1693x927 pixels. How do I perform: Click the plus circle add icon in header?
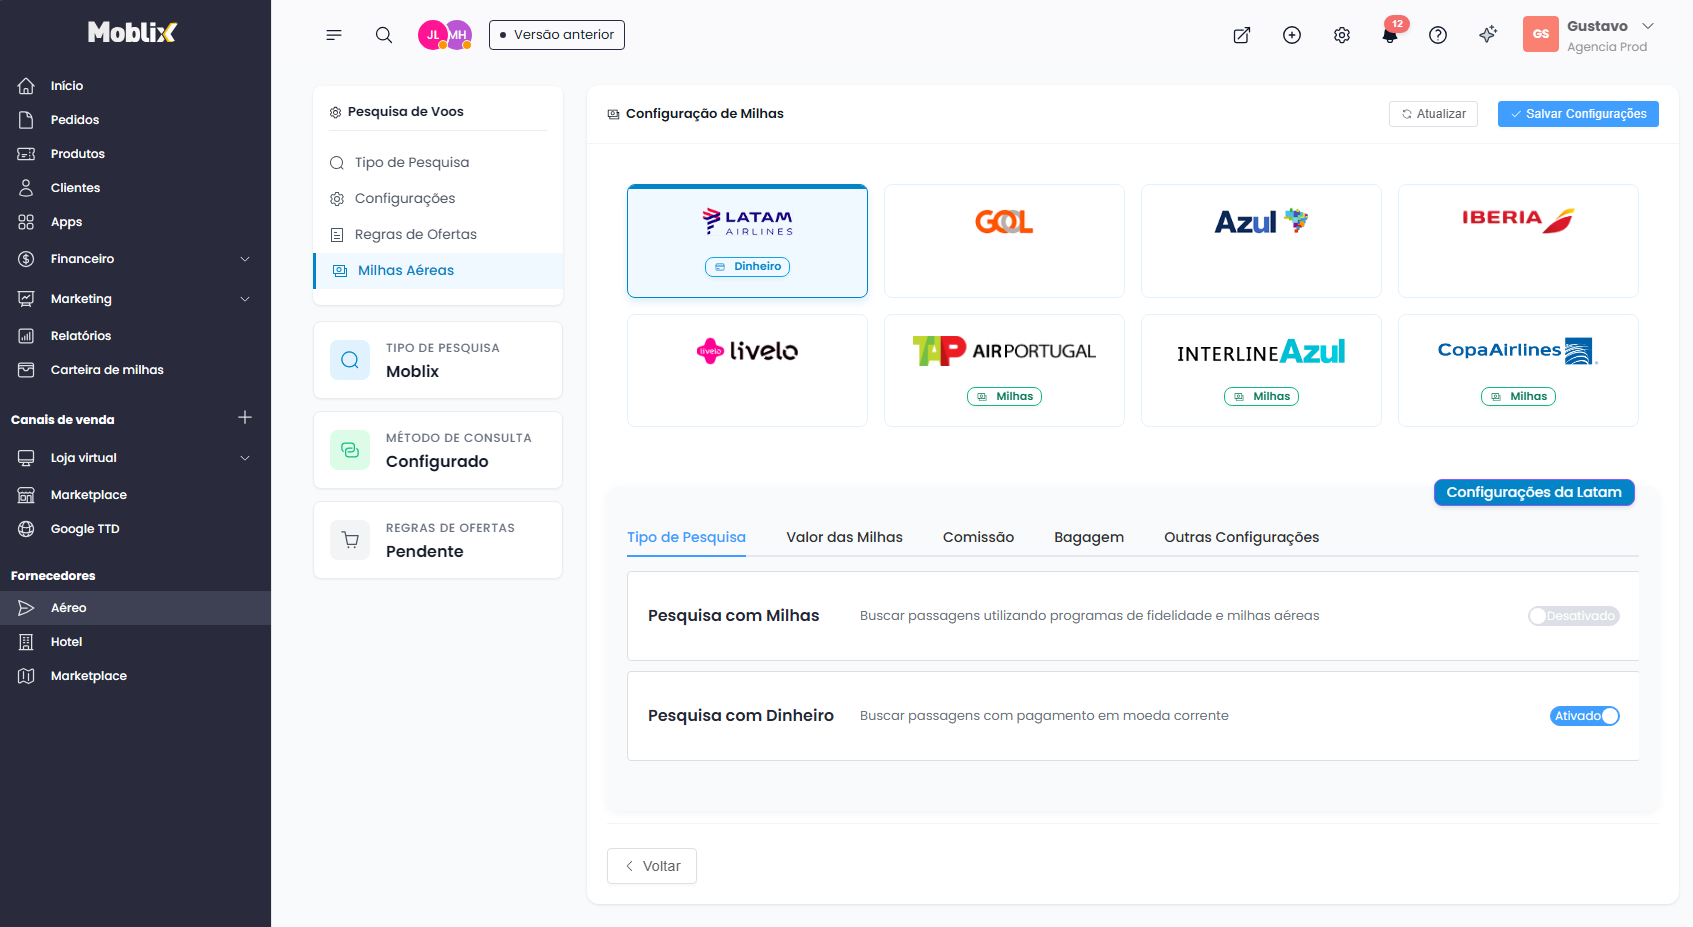(1292, 35)
